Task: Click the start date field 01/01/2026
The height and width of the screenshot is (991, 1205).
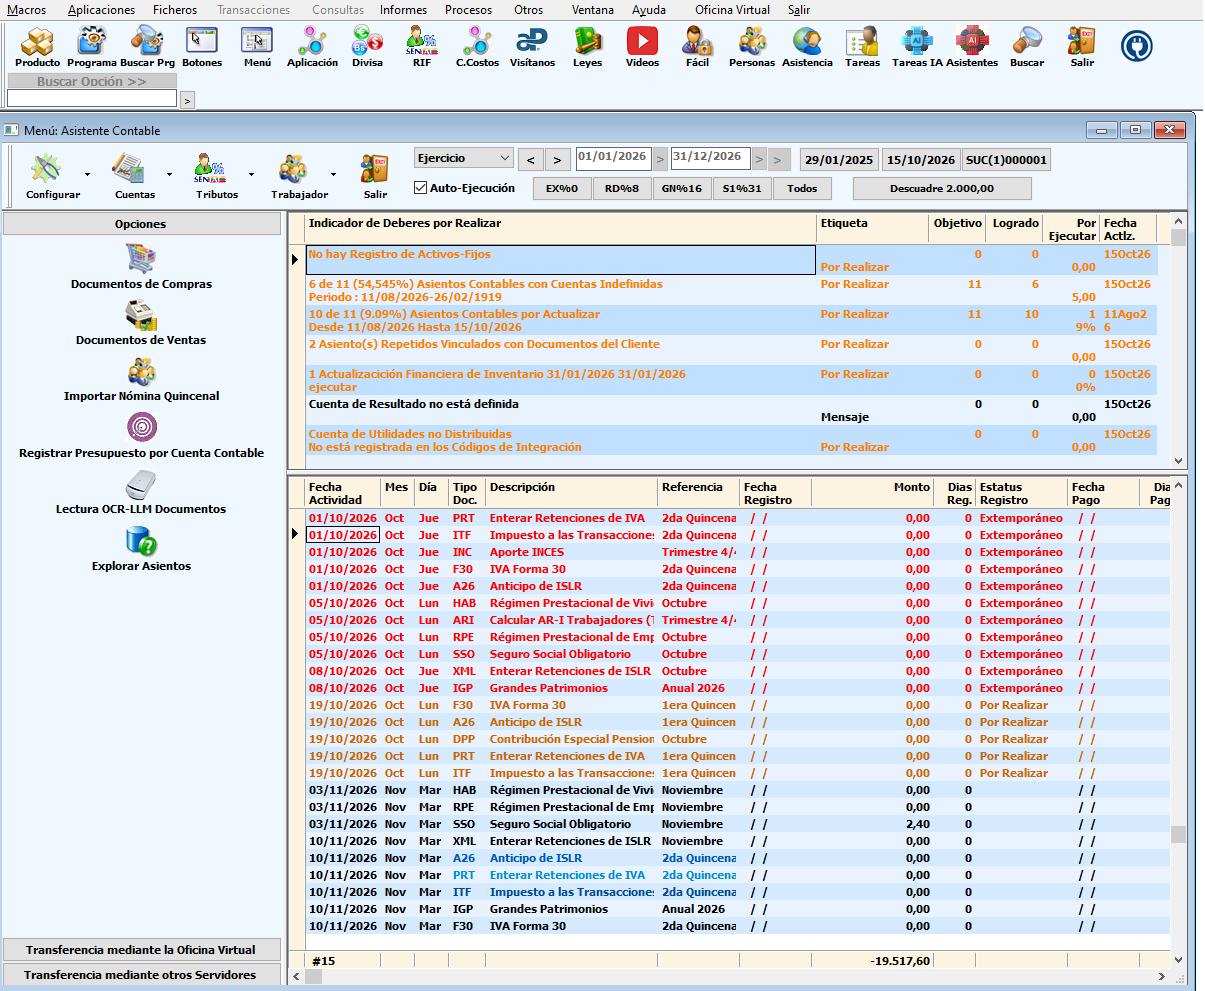Action: pyautogui.click(x=613, y=158)
